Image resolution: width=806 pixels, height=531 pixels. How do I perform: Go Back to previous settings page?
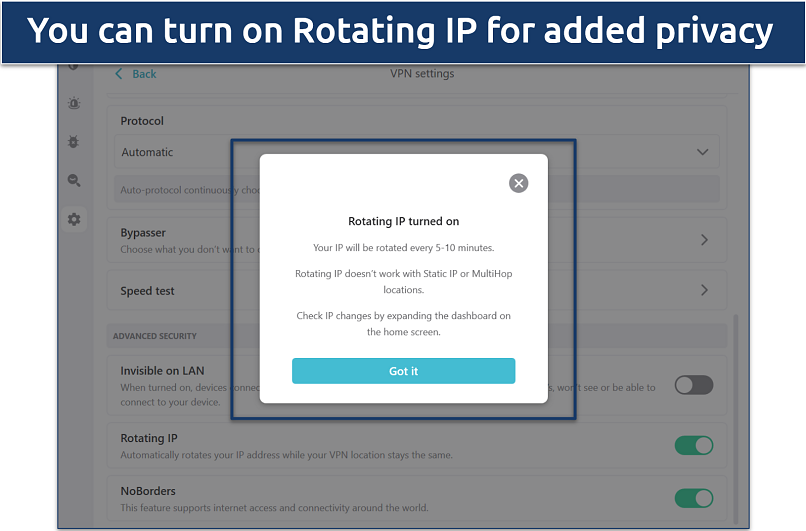coord(136,74)
